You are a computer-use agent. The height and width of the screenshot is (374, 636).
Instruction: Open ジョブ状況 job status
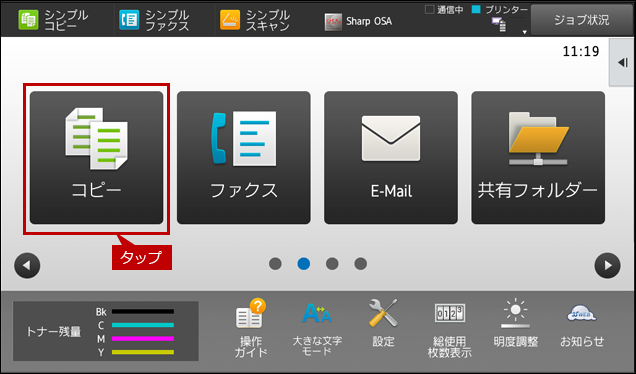[x=582, y=20]
